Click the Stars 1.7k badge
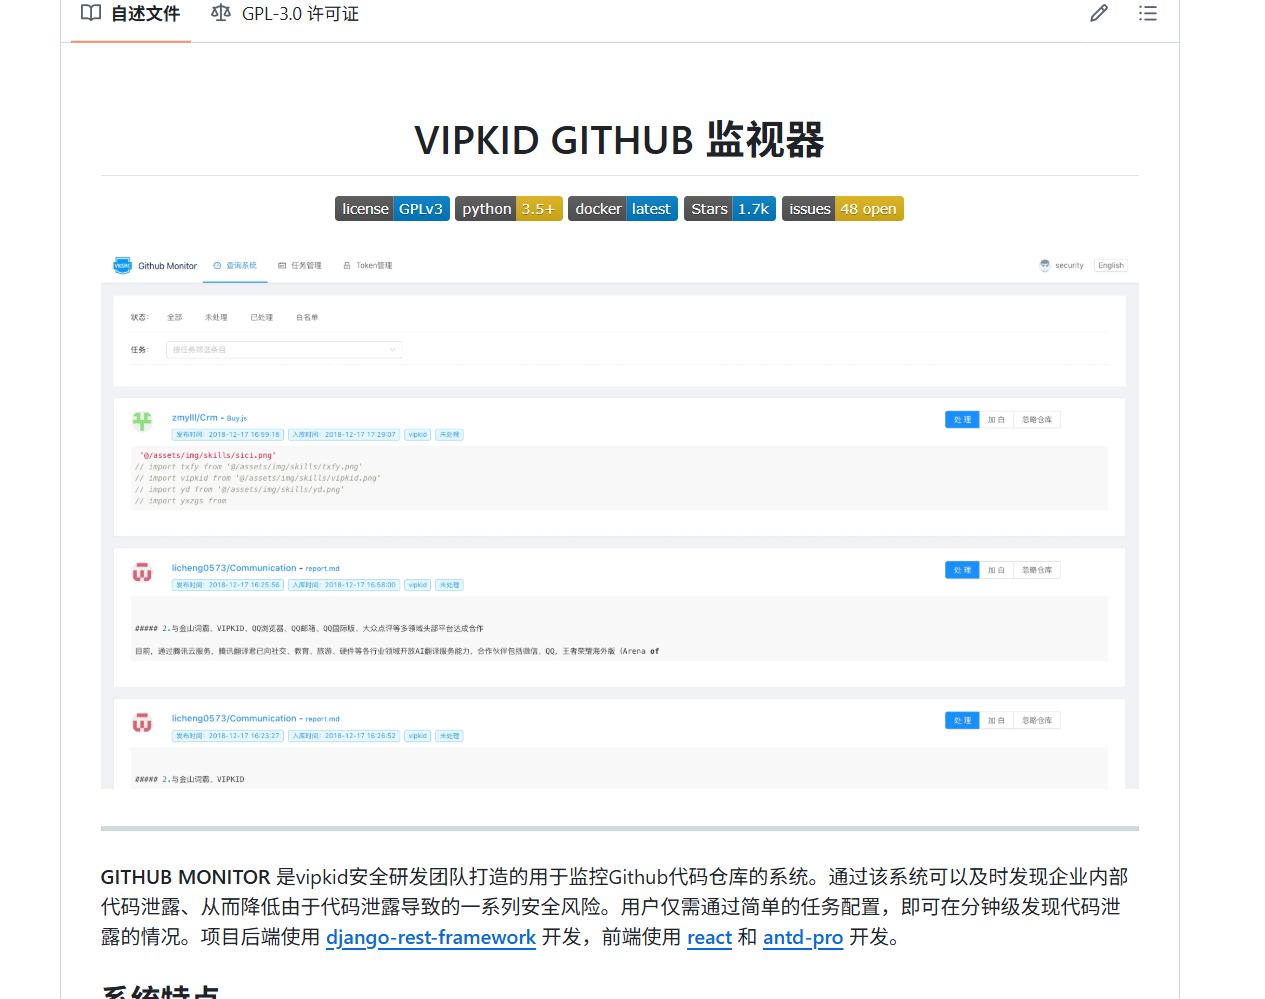The width and height of the screenshot is (1265, 999). (x=730, y=208)
